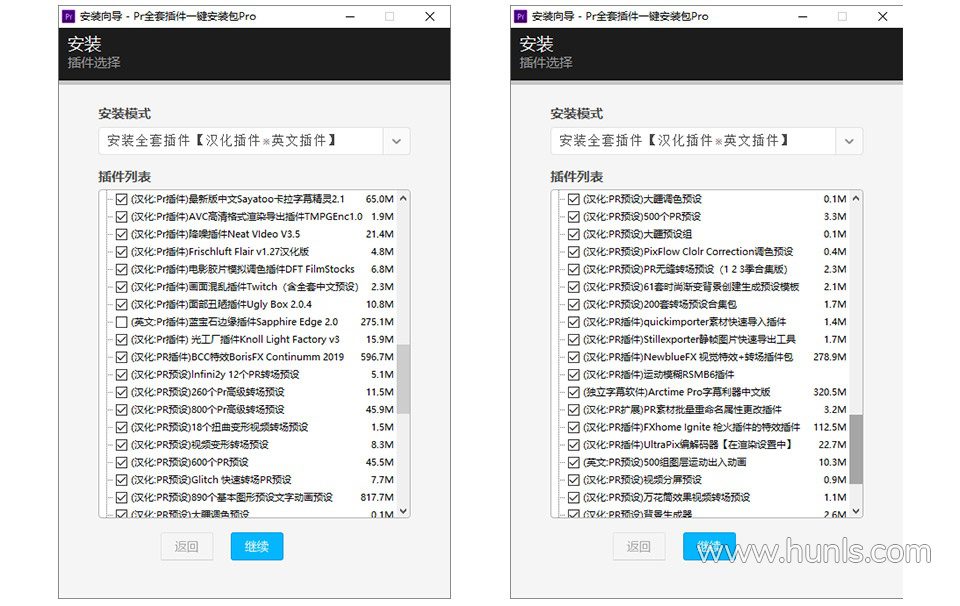Uncheck the 面部丑陋插件Ugly Box 2.0.4 checkbox

coord(121,304)
